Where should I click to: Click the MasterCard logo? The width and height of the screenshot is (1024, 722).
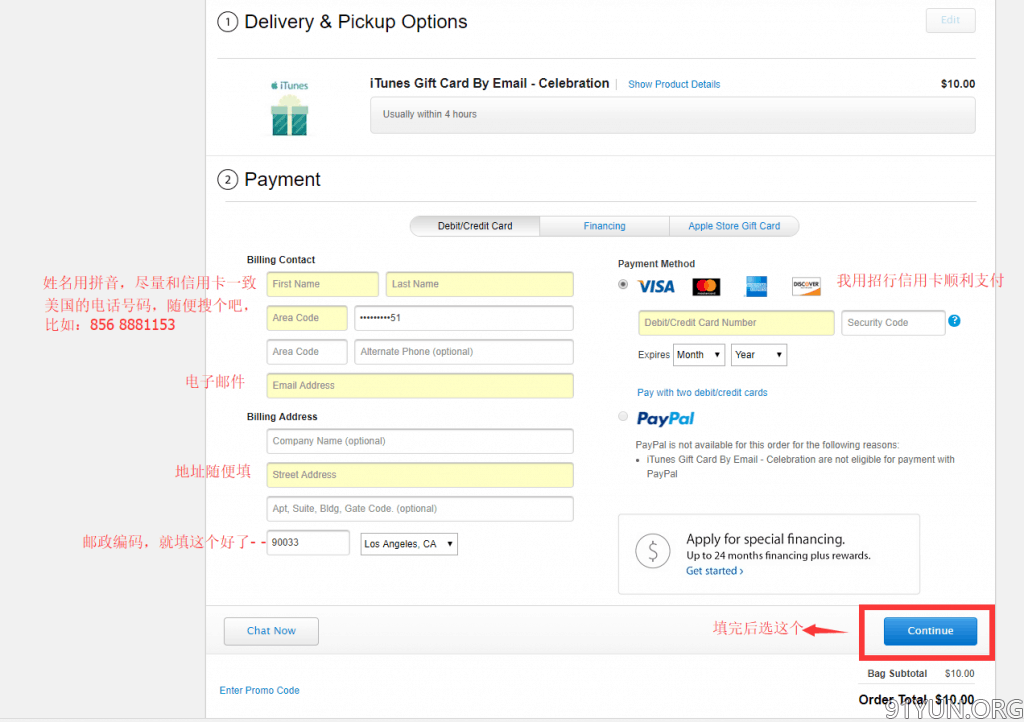tap(706, 287)
